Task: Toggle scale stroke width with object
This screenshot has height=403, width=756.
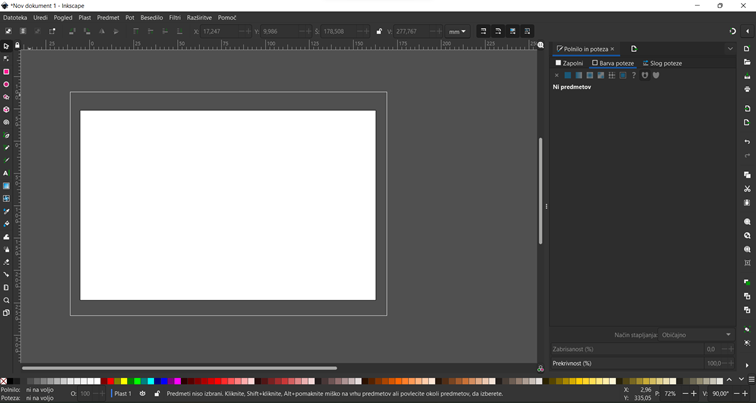Action: point(484,31)
